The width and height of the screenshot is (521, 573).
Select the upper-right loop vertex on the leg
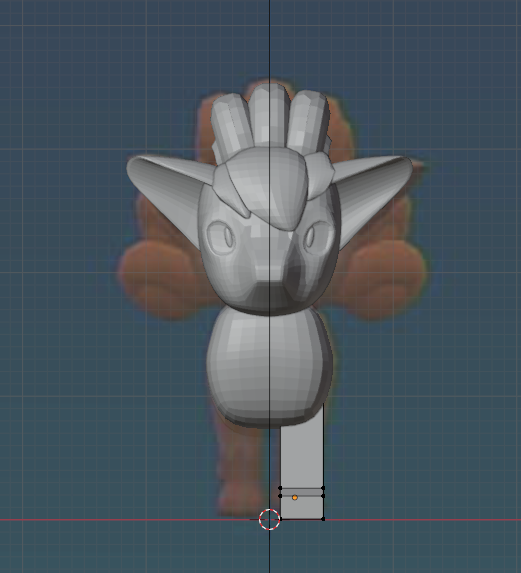pyautogui.click(x=323, y=488)
